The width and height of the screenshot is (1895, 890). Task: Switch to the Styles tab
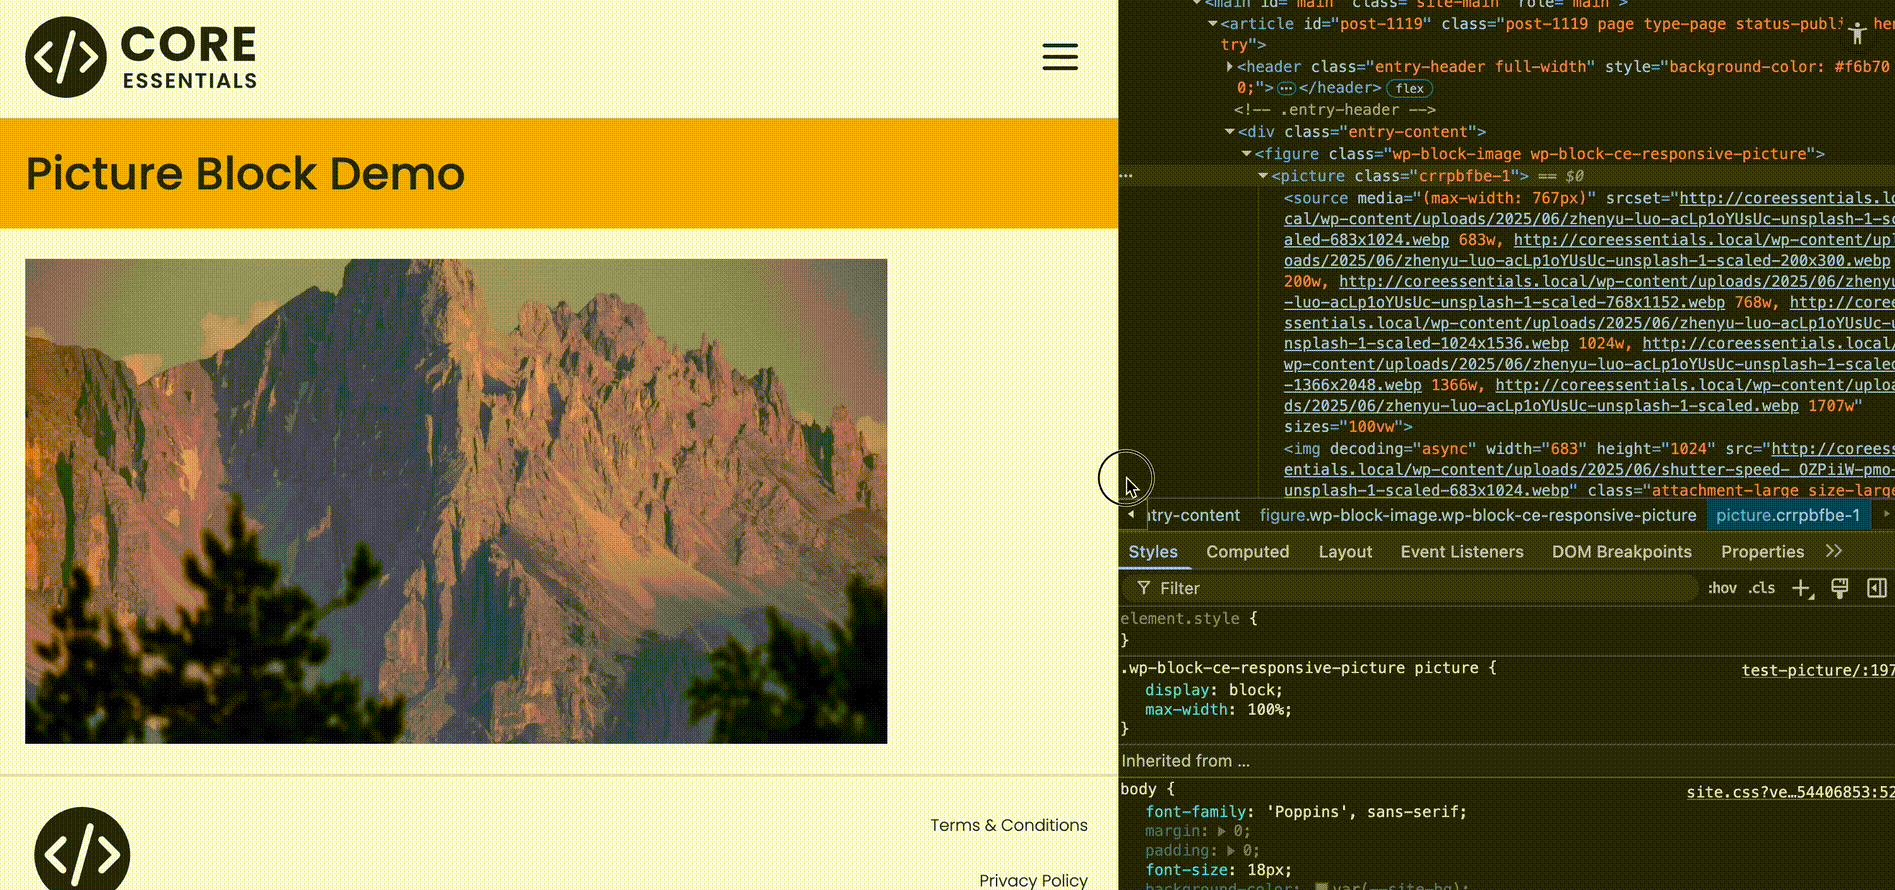coord(1153,552)
